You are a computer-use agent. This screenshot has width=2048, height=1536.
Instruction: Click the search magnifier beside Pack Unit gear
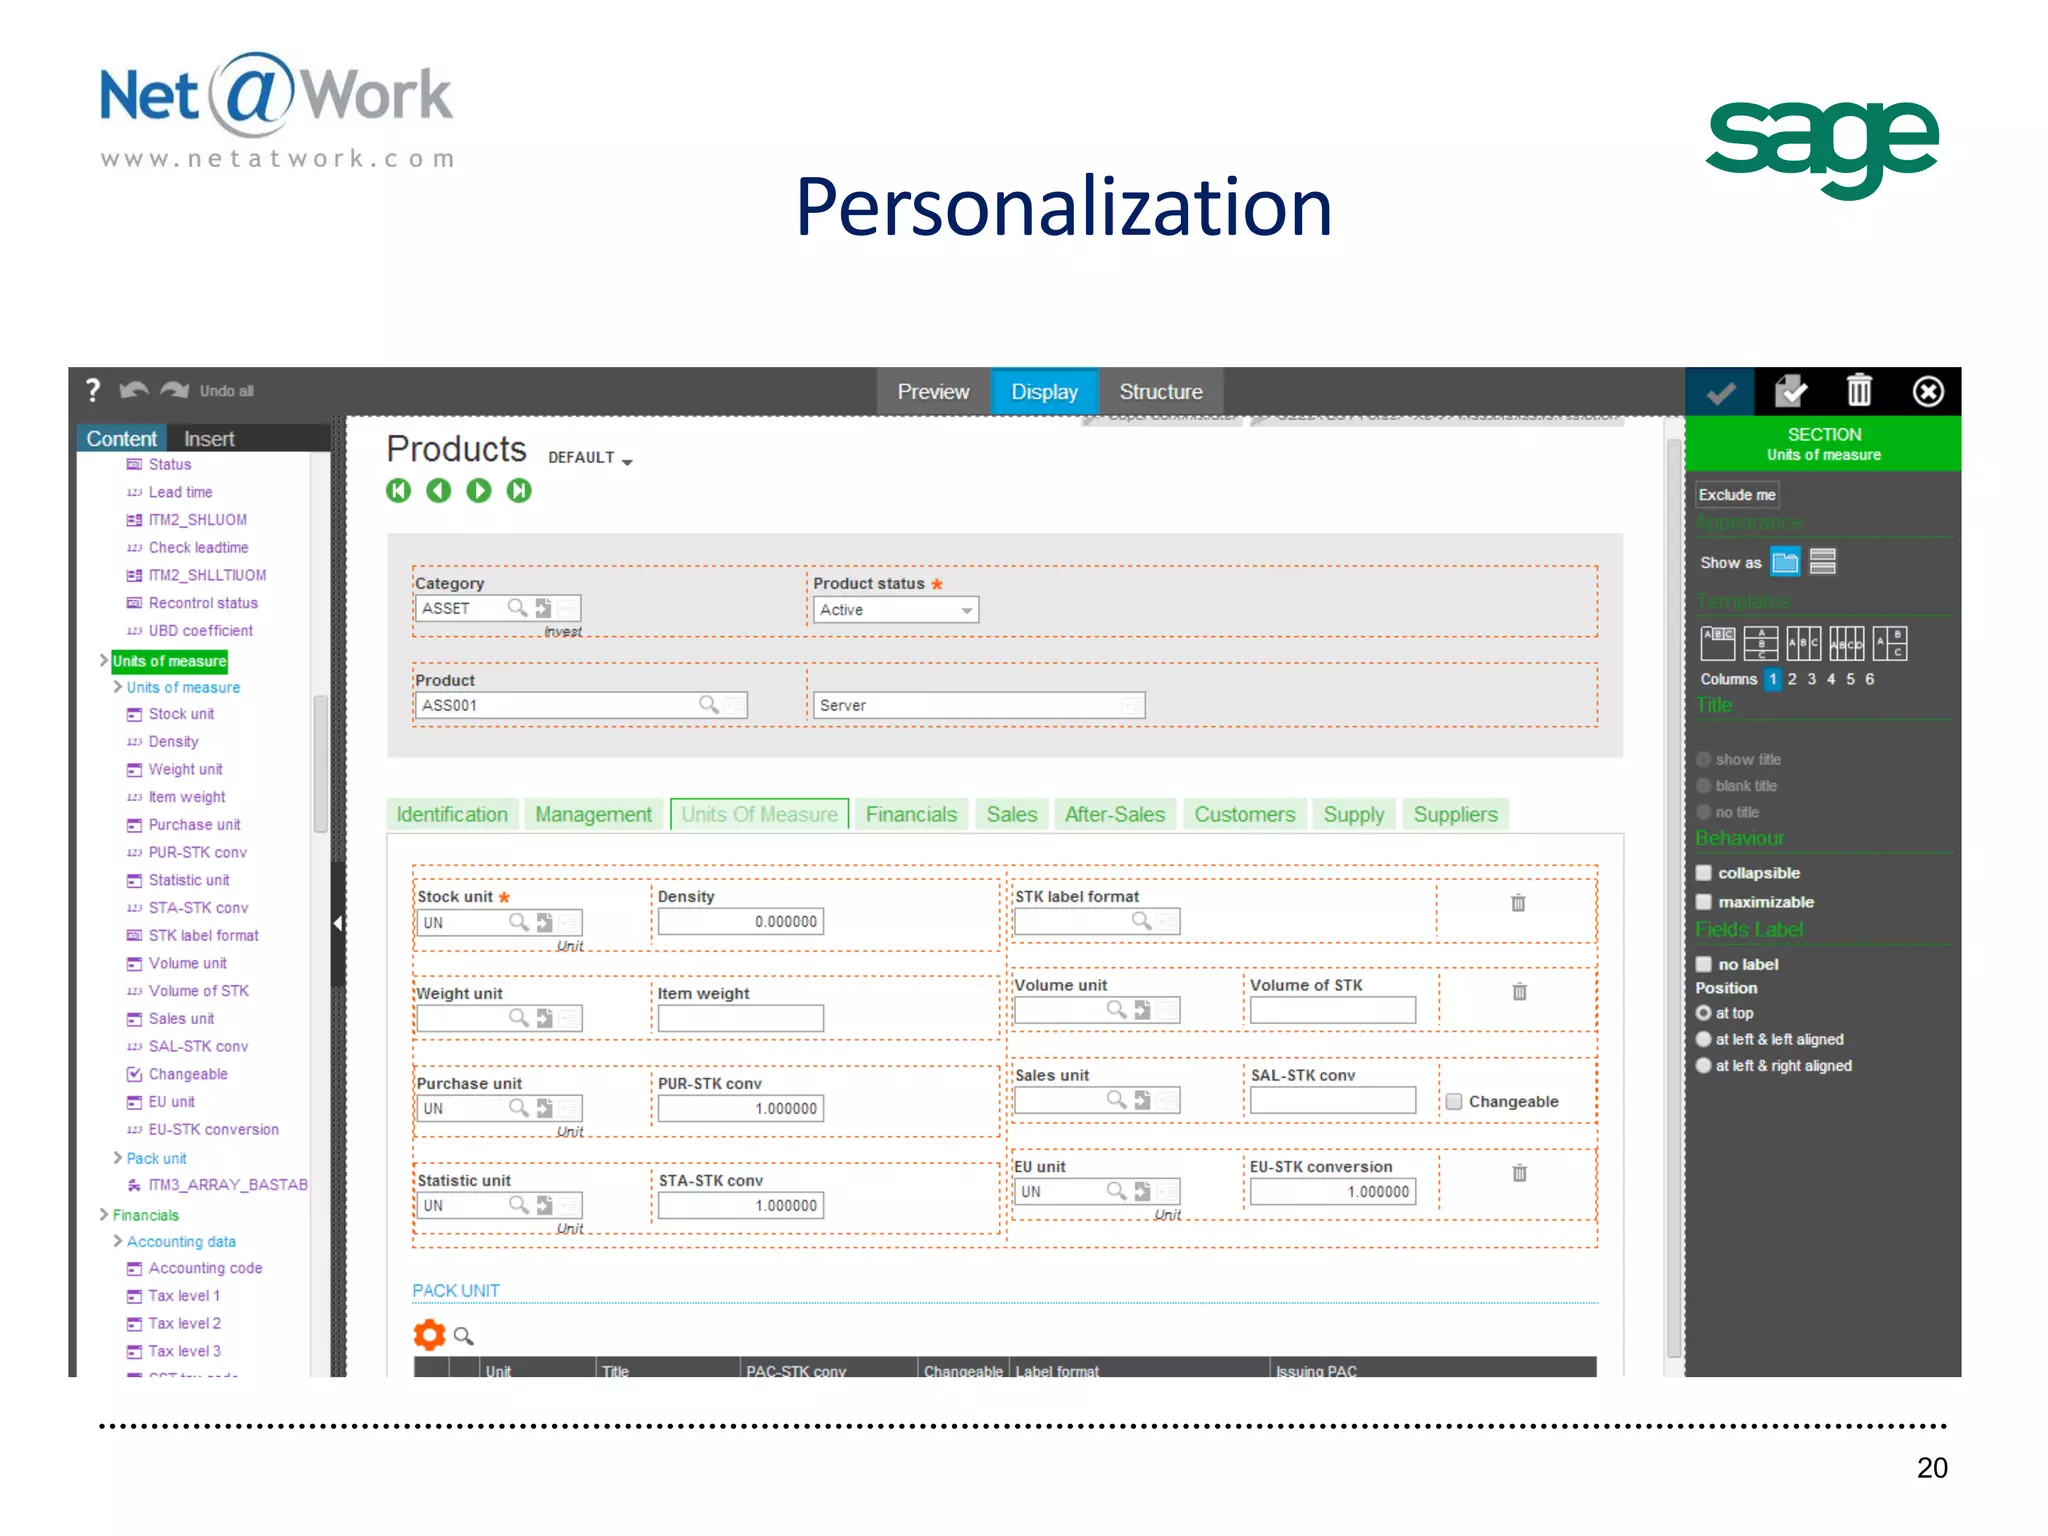[463, 1336]
